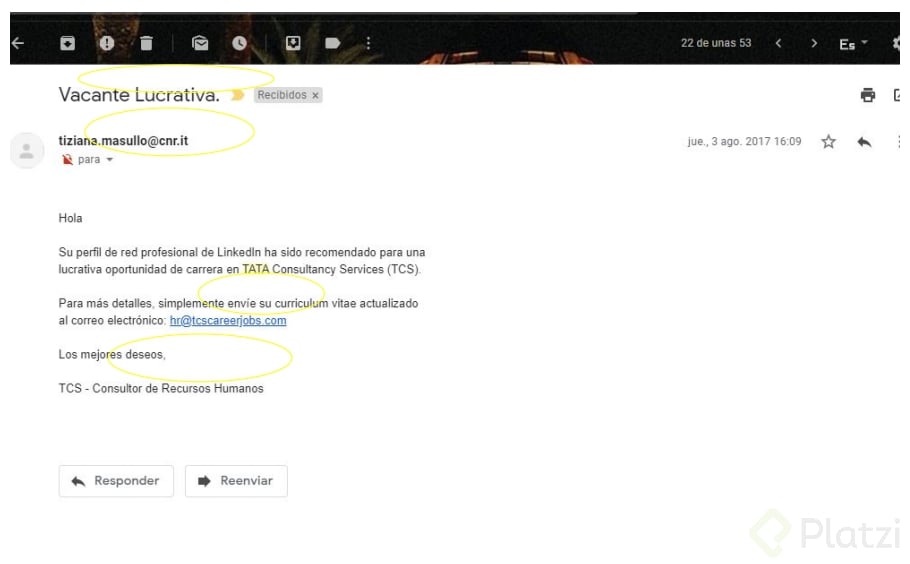This screenshot has height=564, width=910.
Task: Go to newer email arrow
Action: (x=778, y=43)
